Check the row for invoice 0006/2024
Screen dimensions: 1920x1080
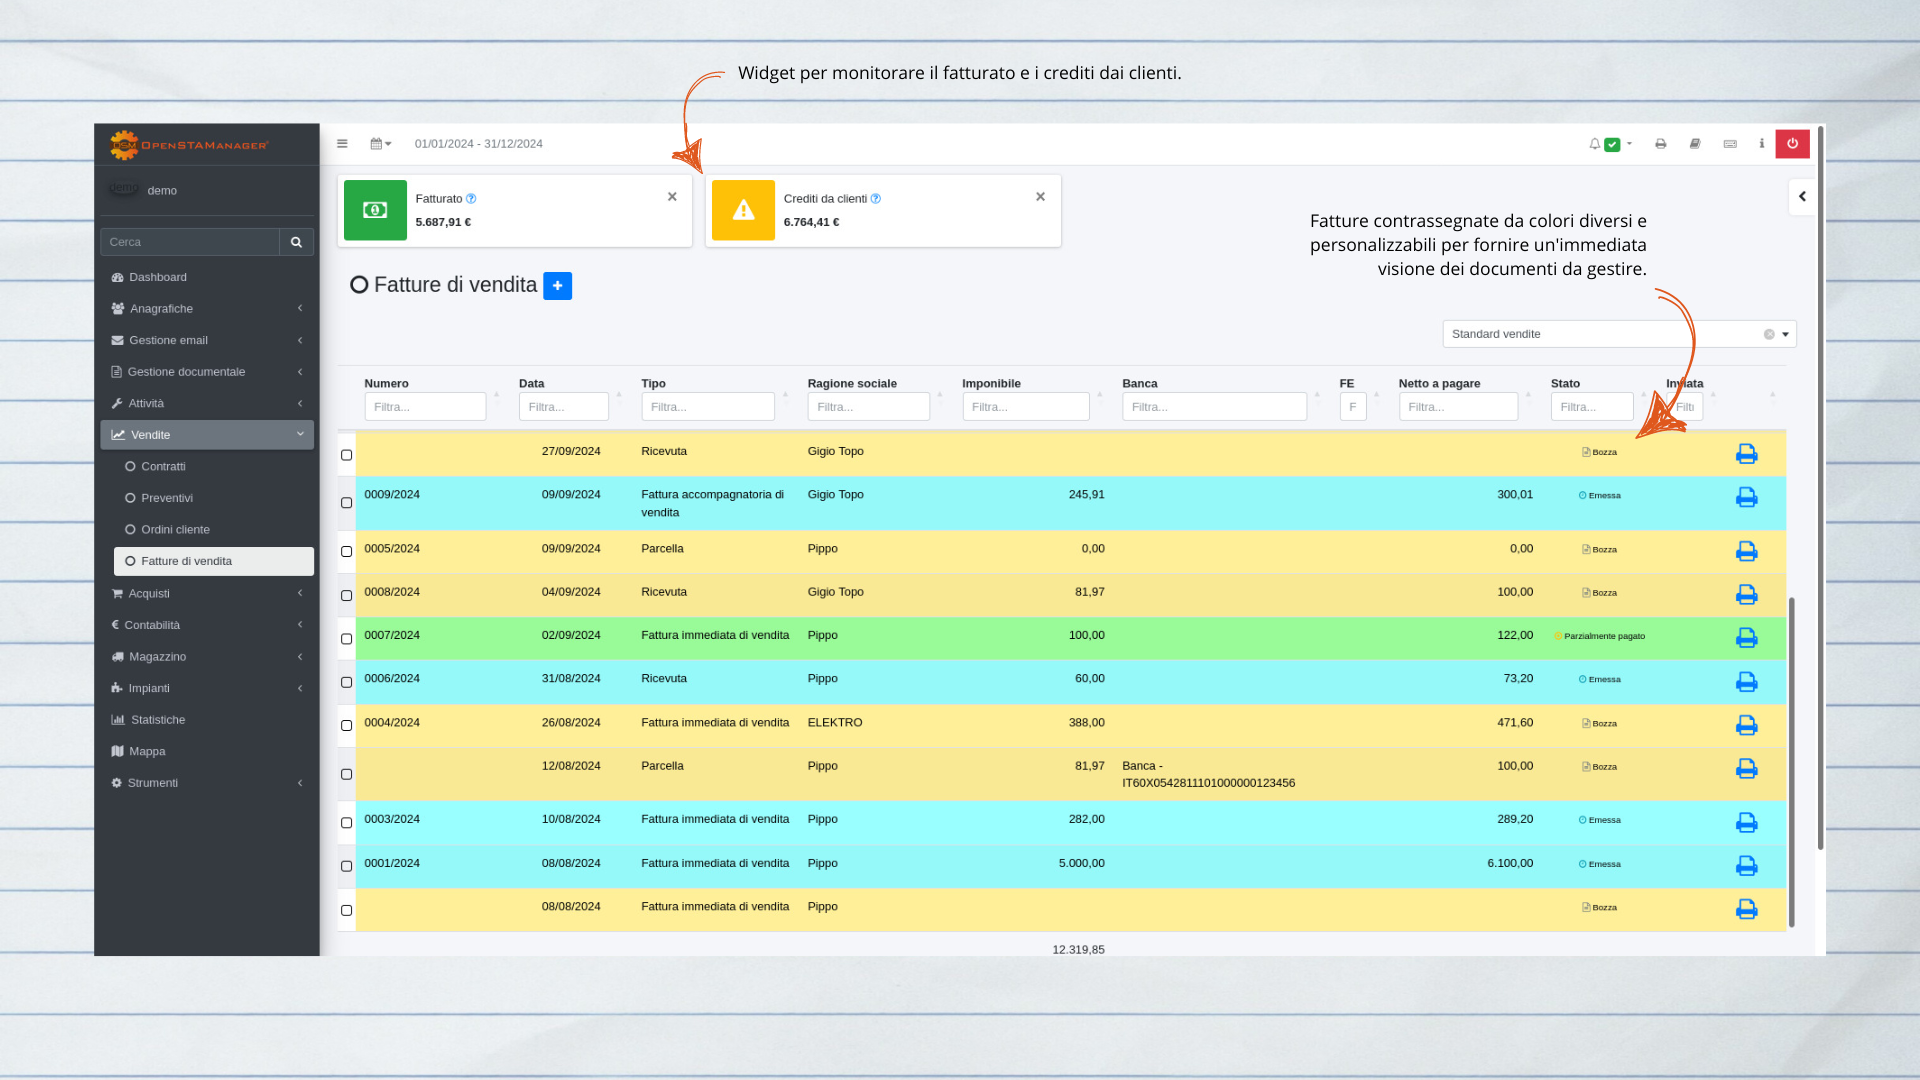pyautogui.click(x=347, y=682)
